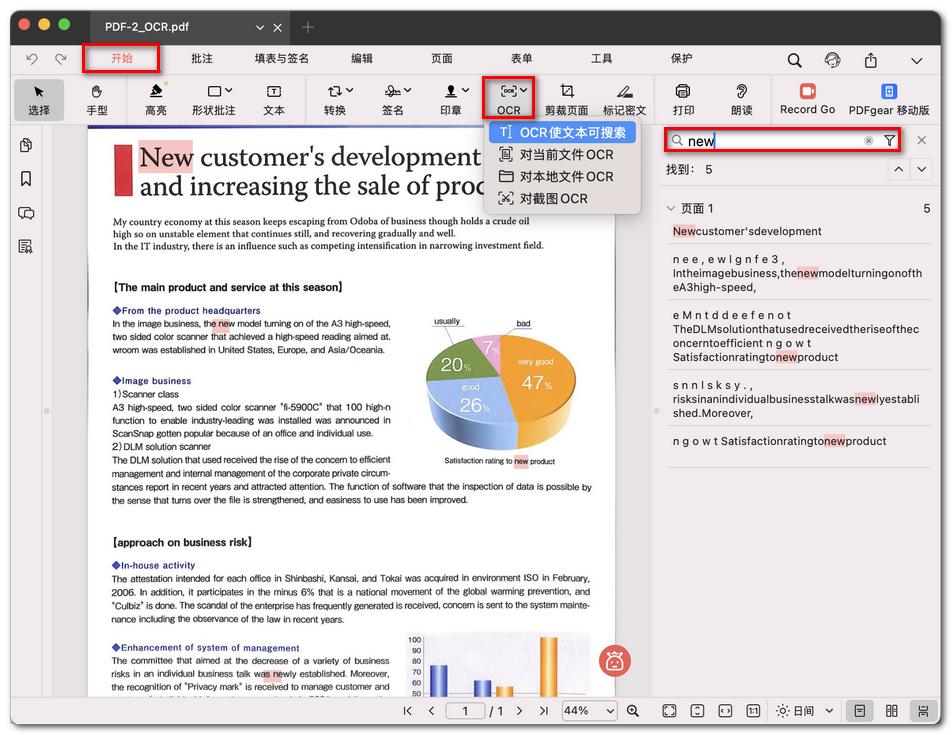The height and width of the screenshot is (735, 952).
Task: Toggle single page view mode
Action: [x=858, y=711]
